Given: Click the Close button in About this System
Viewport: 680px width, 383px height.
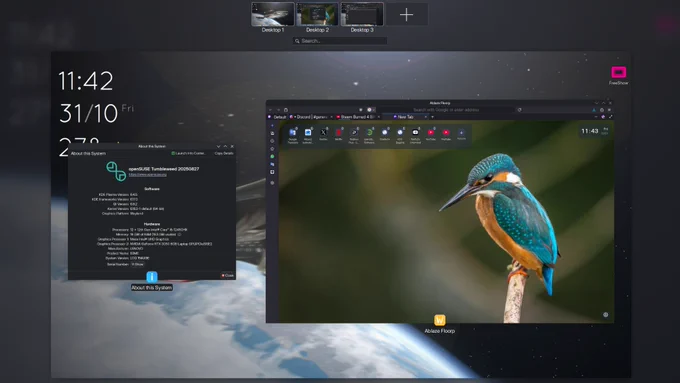Looking at the screenshot, I should 228,275.
